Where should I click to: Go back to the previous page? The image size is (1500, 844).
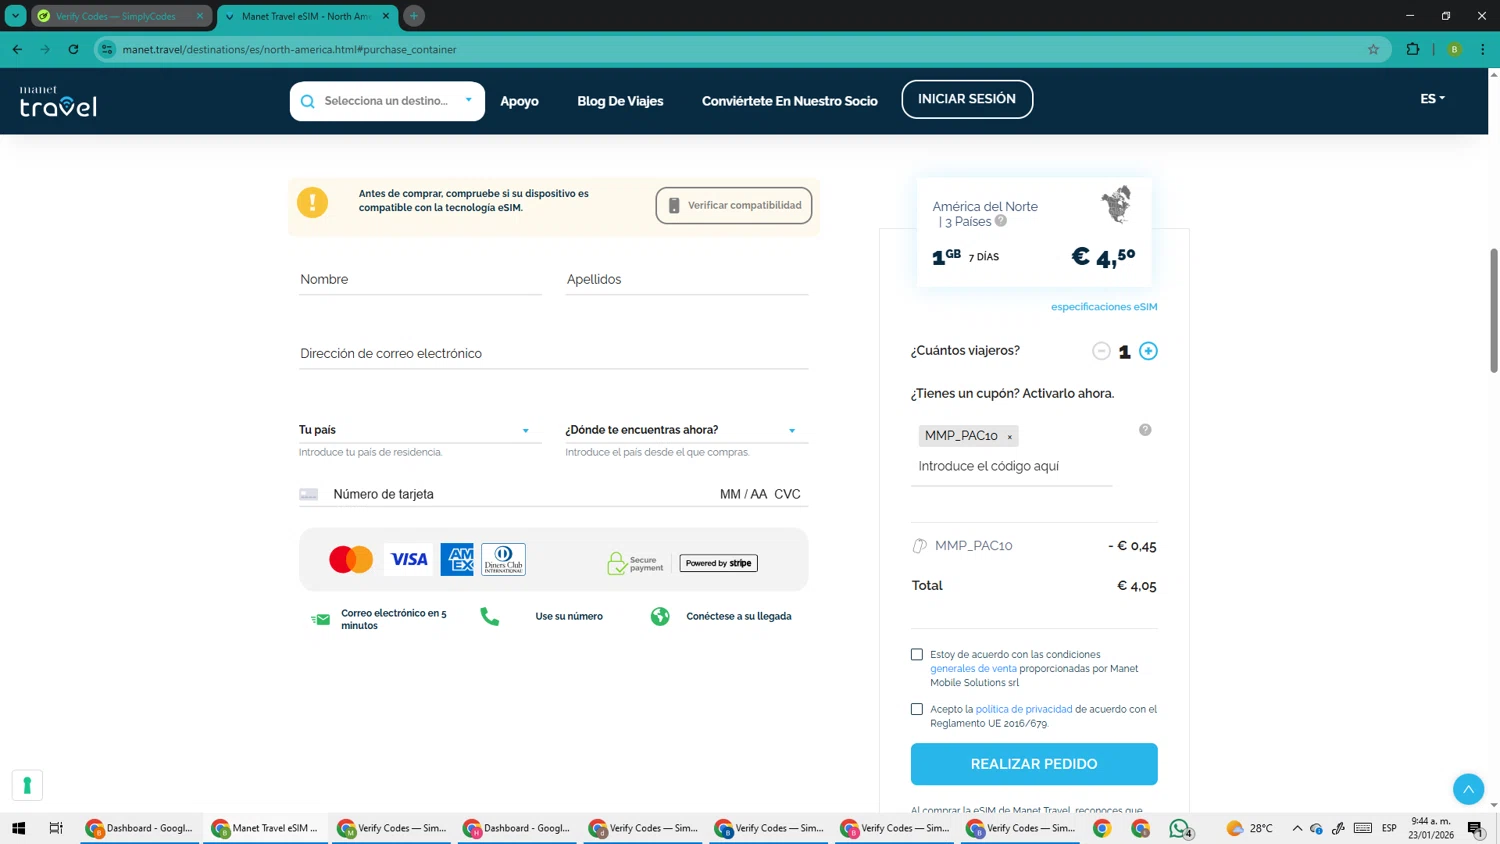(x=17, y=49)
